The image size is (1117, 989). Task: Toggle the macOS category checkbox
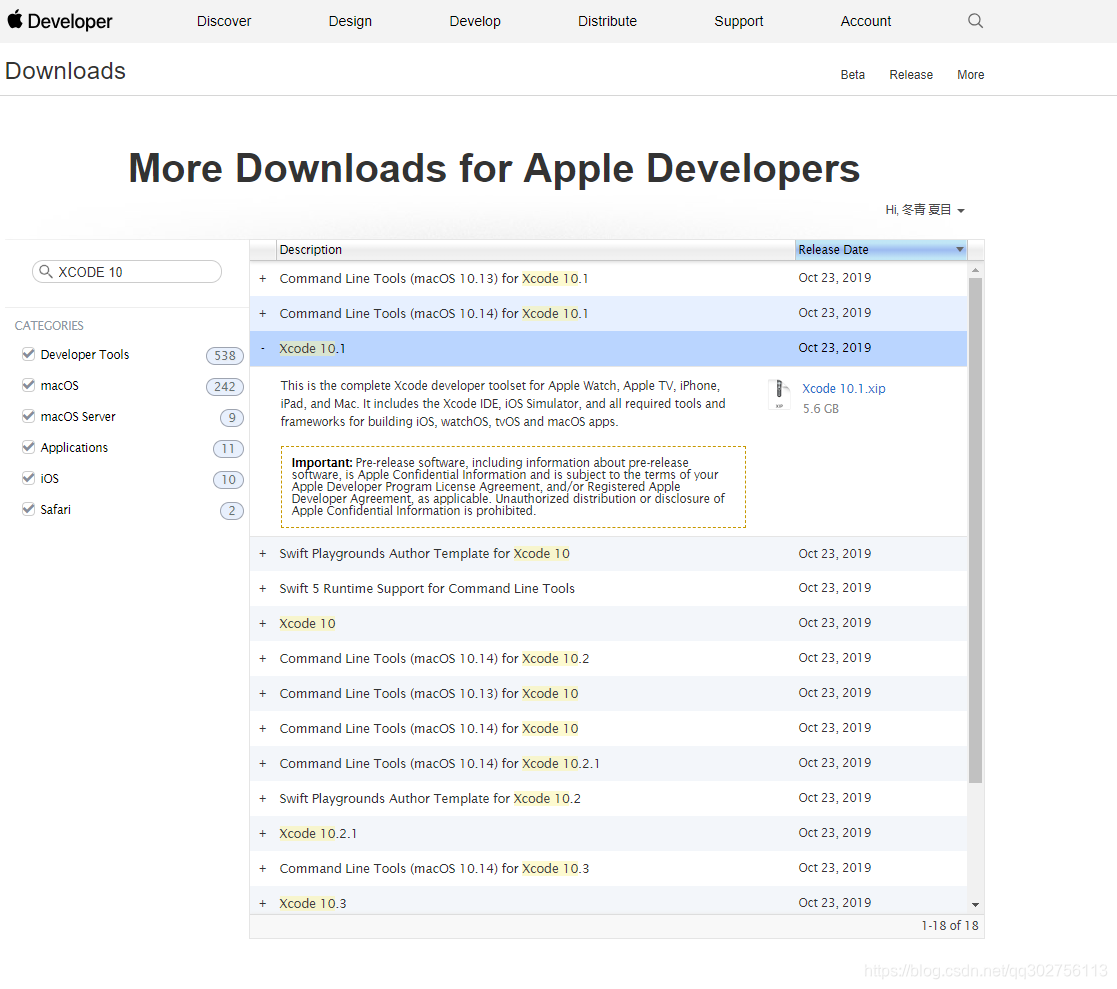tap(28, 385)
